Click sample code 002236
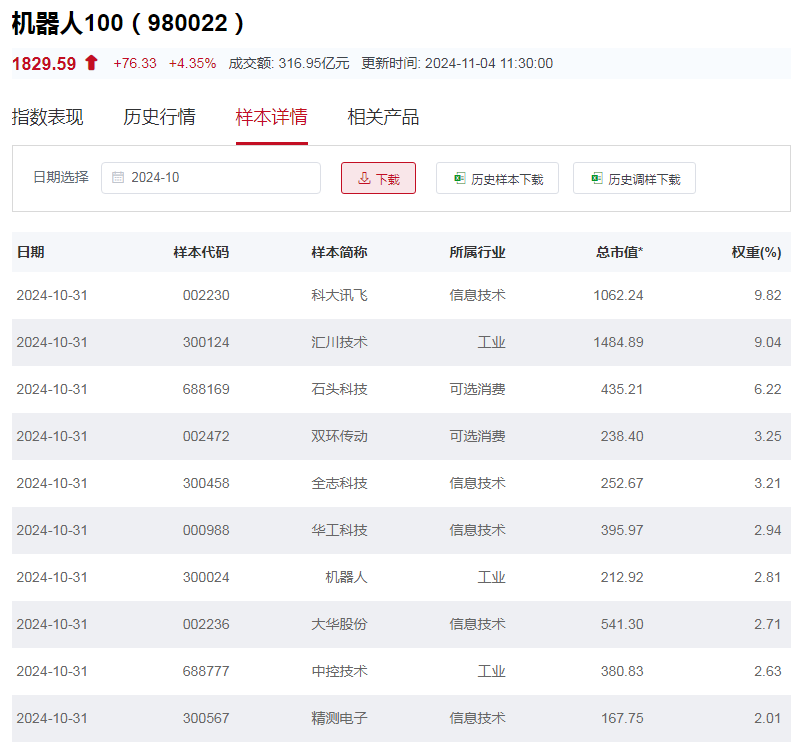 [206, 624]
